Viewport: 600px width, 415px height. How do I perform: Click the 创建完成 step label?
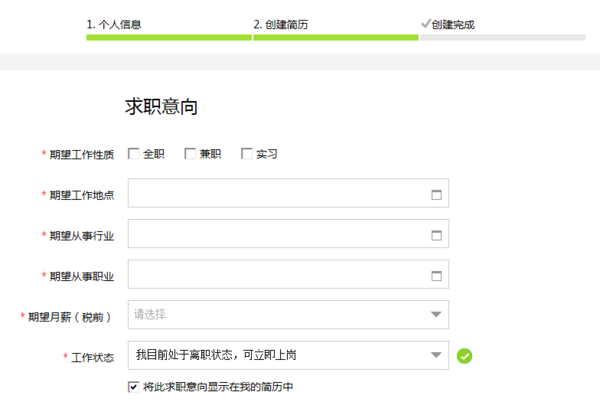[x=453, y=24]
